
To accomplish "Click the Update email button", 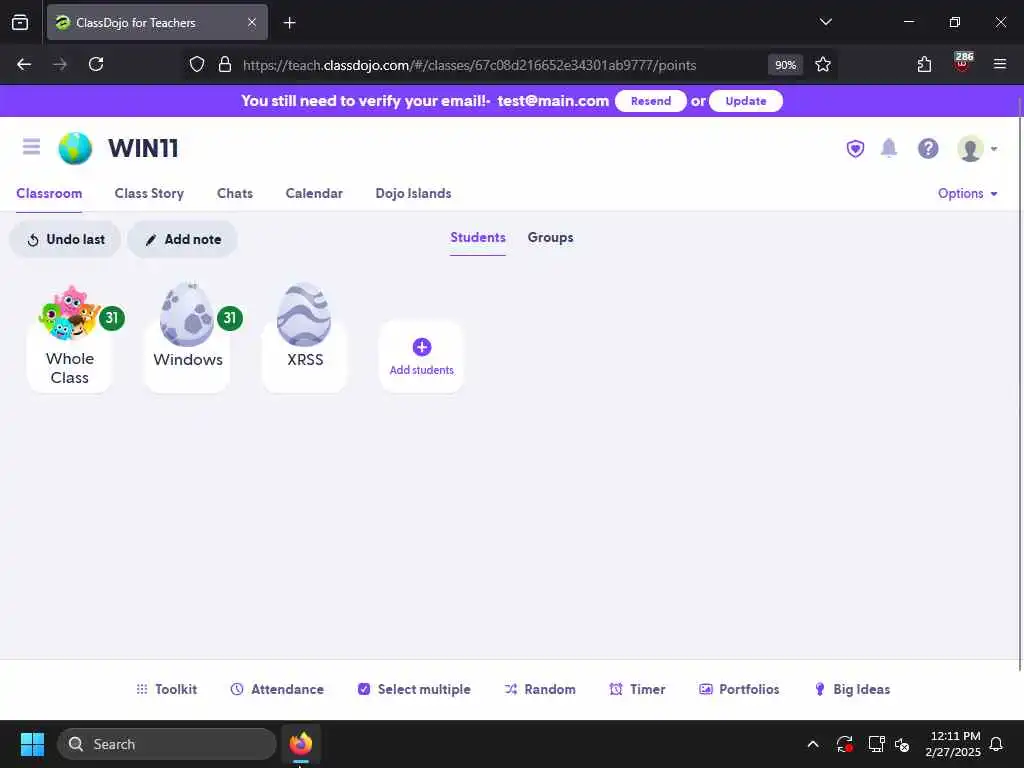I will click(x=745, y=101).
